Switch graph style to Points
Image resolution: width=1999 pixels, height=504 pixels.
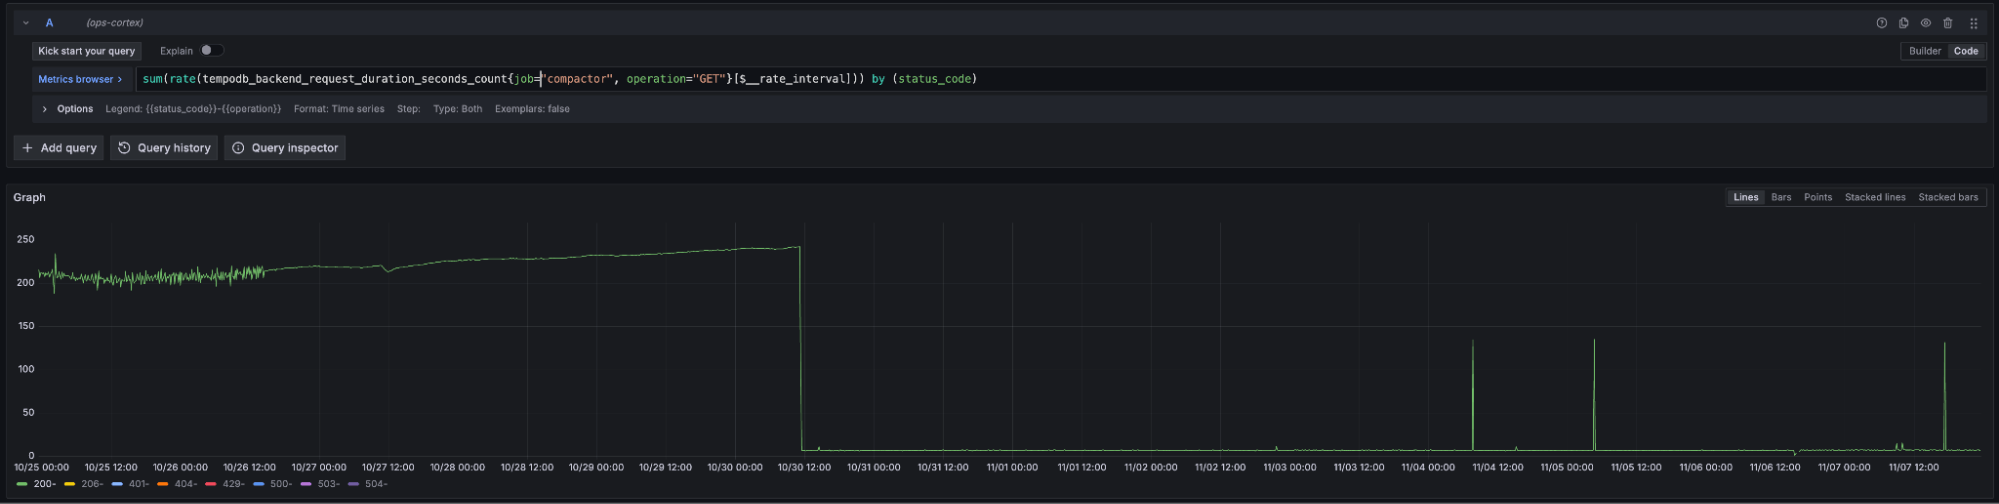tap(1817, 197)
